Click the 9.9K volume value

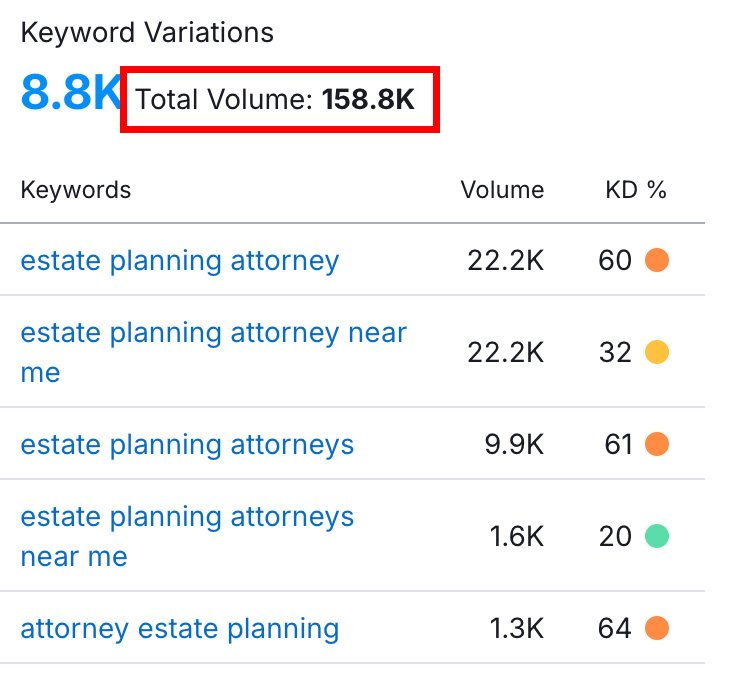click(x=514, y=444)
